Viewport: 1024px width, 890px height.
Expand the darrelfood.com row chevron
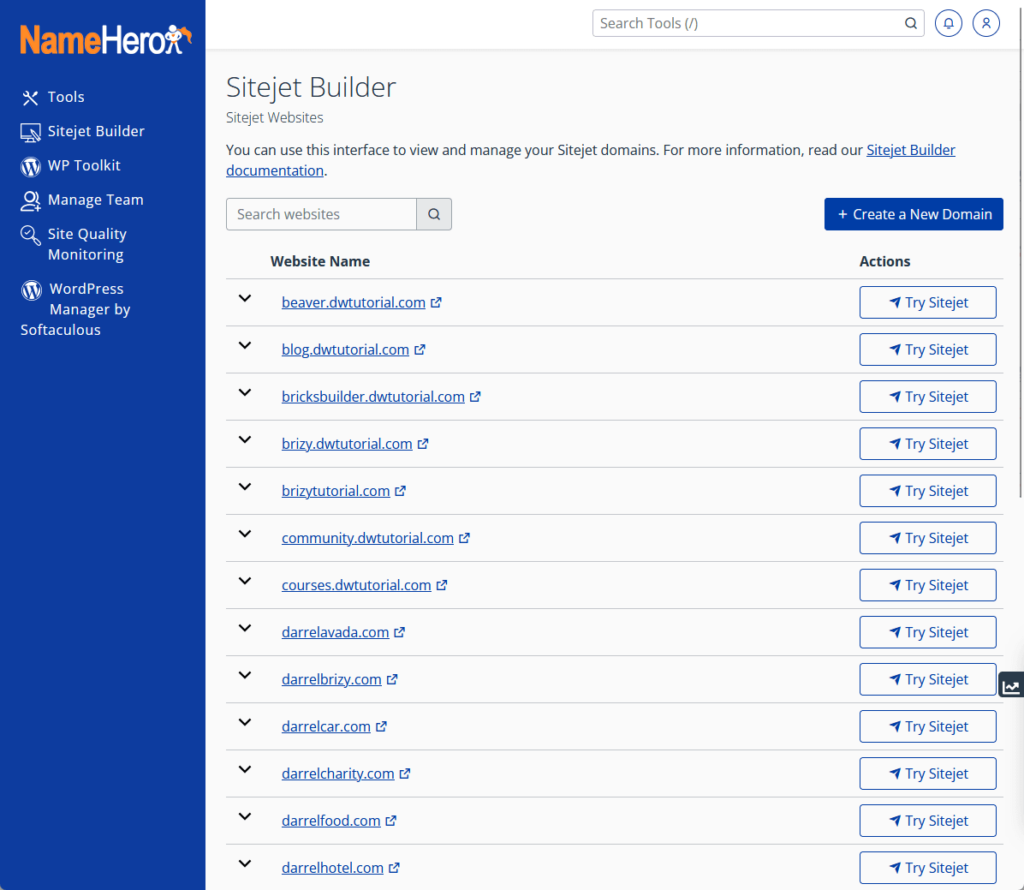click(x=245, y=816)
